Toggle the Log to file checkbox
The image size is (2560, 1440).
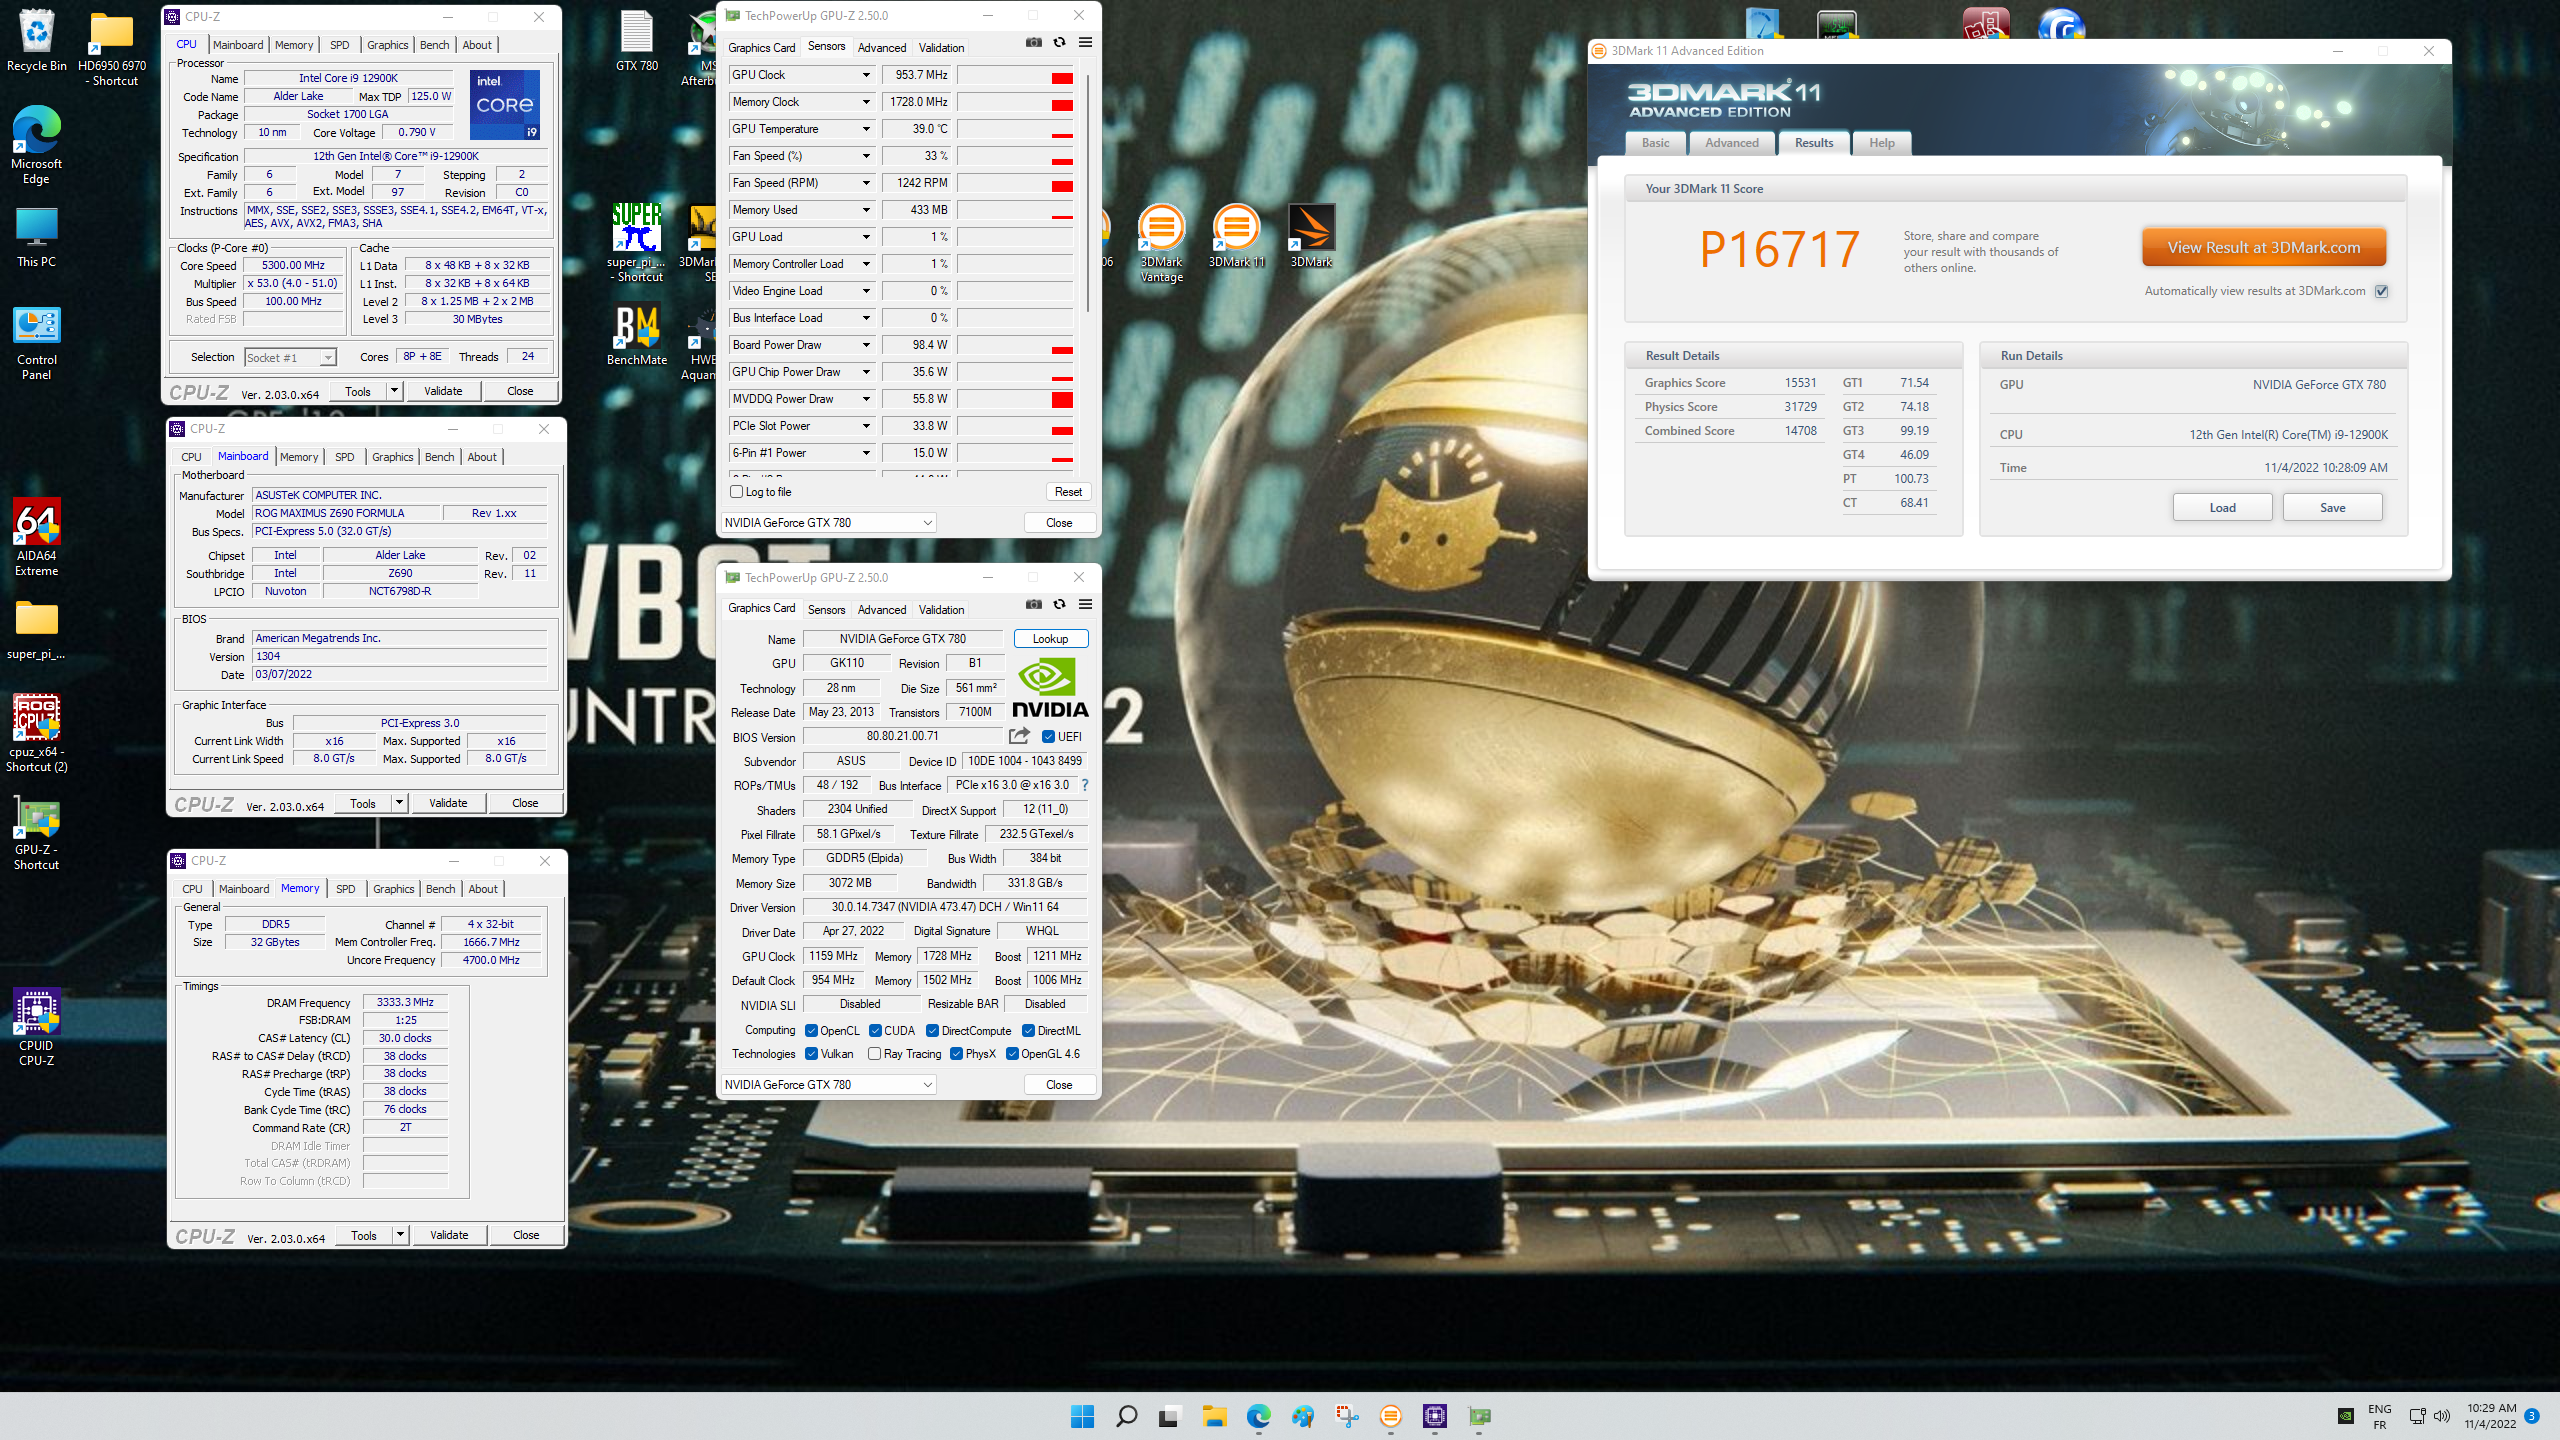[737, 492]
